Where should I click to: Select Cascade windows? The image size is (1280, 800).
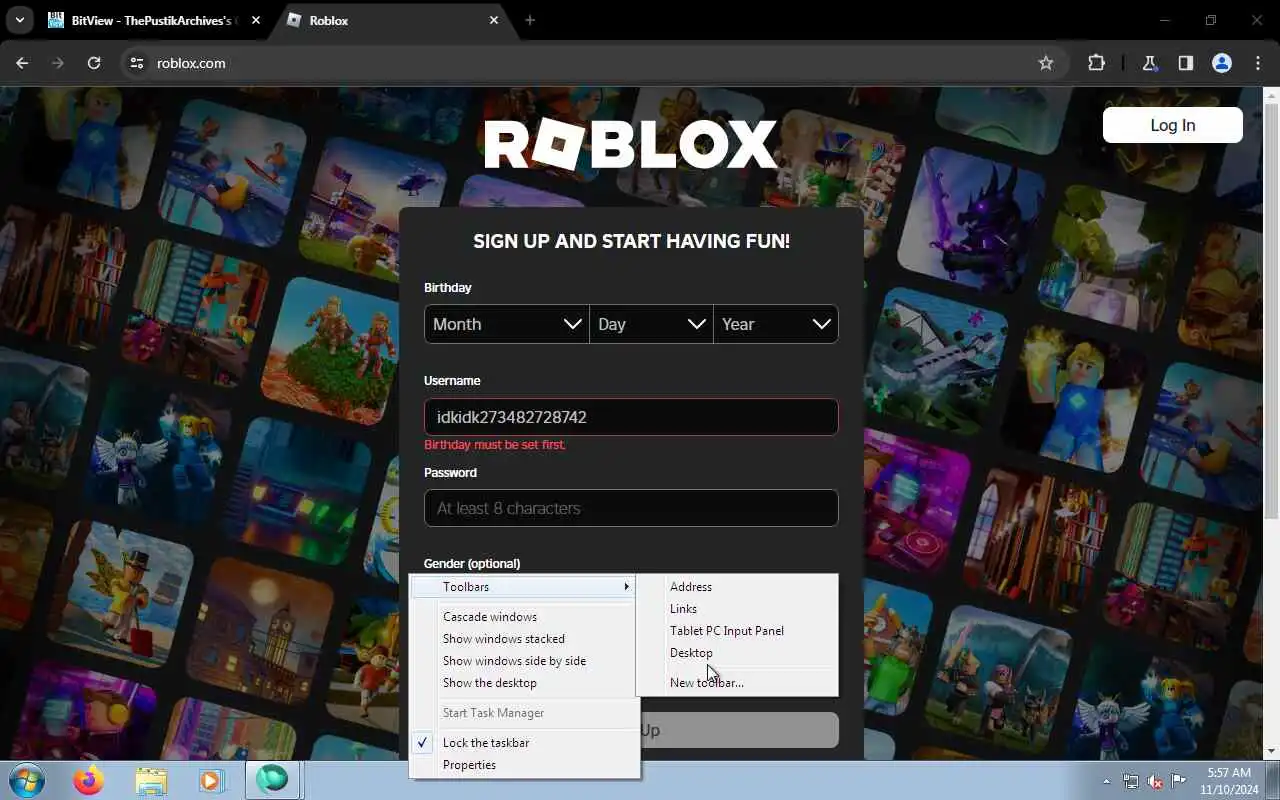click(524, 617)
